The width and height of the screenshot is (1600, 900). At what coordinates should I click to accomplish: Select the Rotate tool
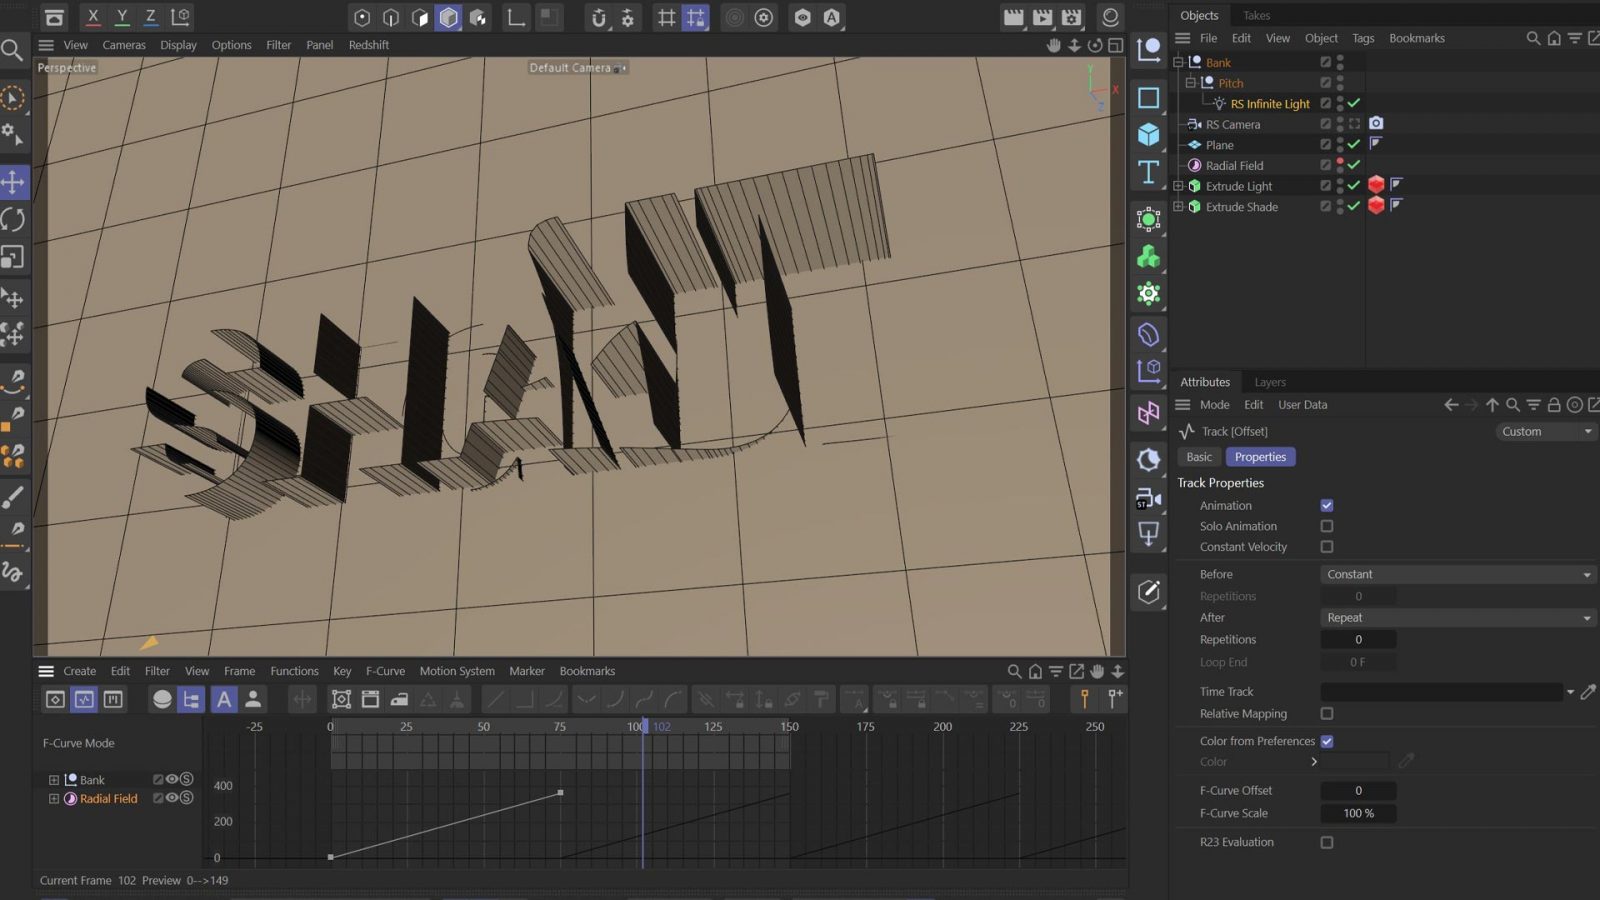(x=14, y=220)
